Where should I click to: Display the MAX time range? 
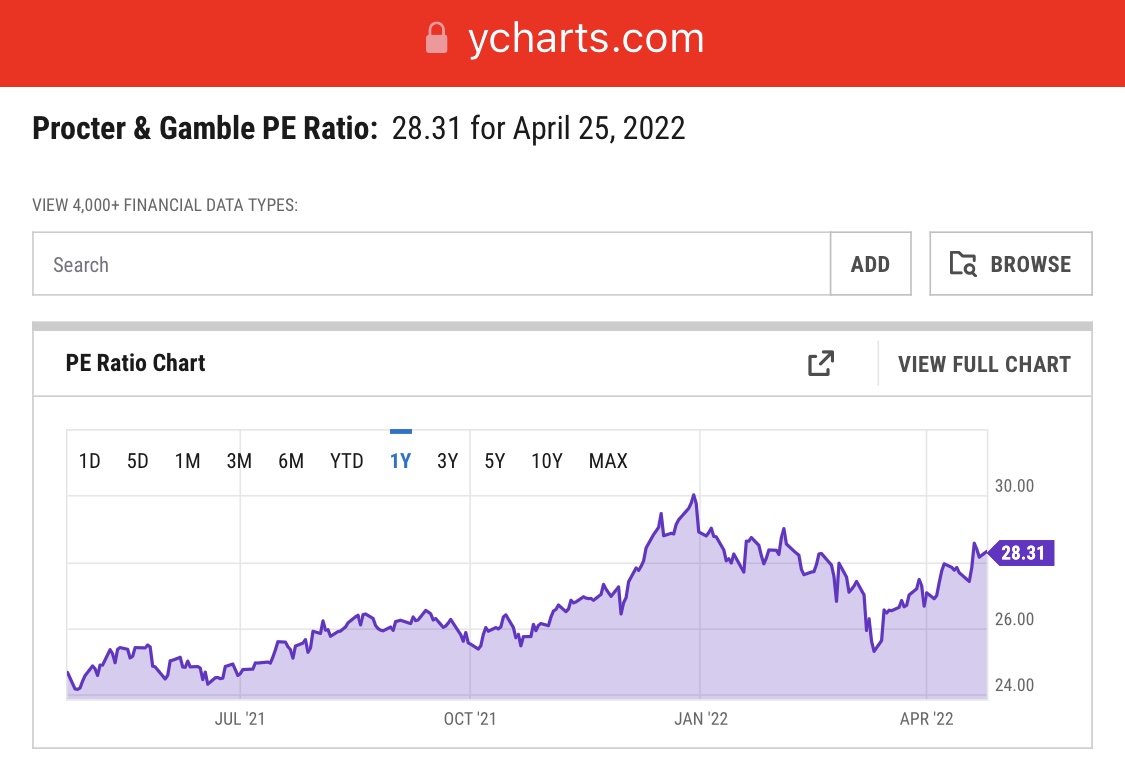point(608,461)
